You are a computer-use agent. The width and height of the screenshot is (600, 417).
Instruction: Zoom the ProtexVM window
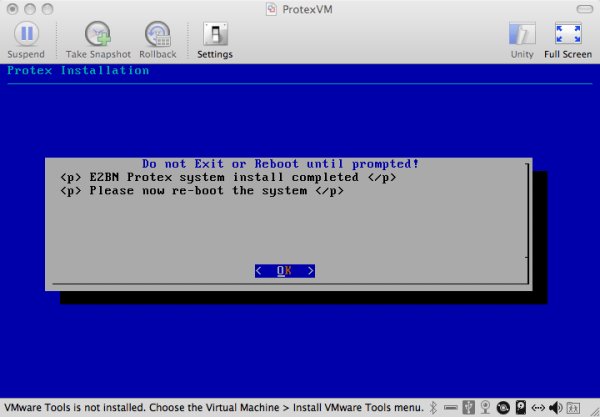pos(47,9)
